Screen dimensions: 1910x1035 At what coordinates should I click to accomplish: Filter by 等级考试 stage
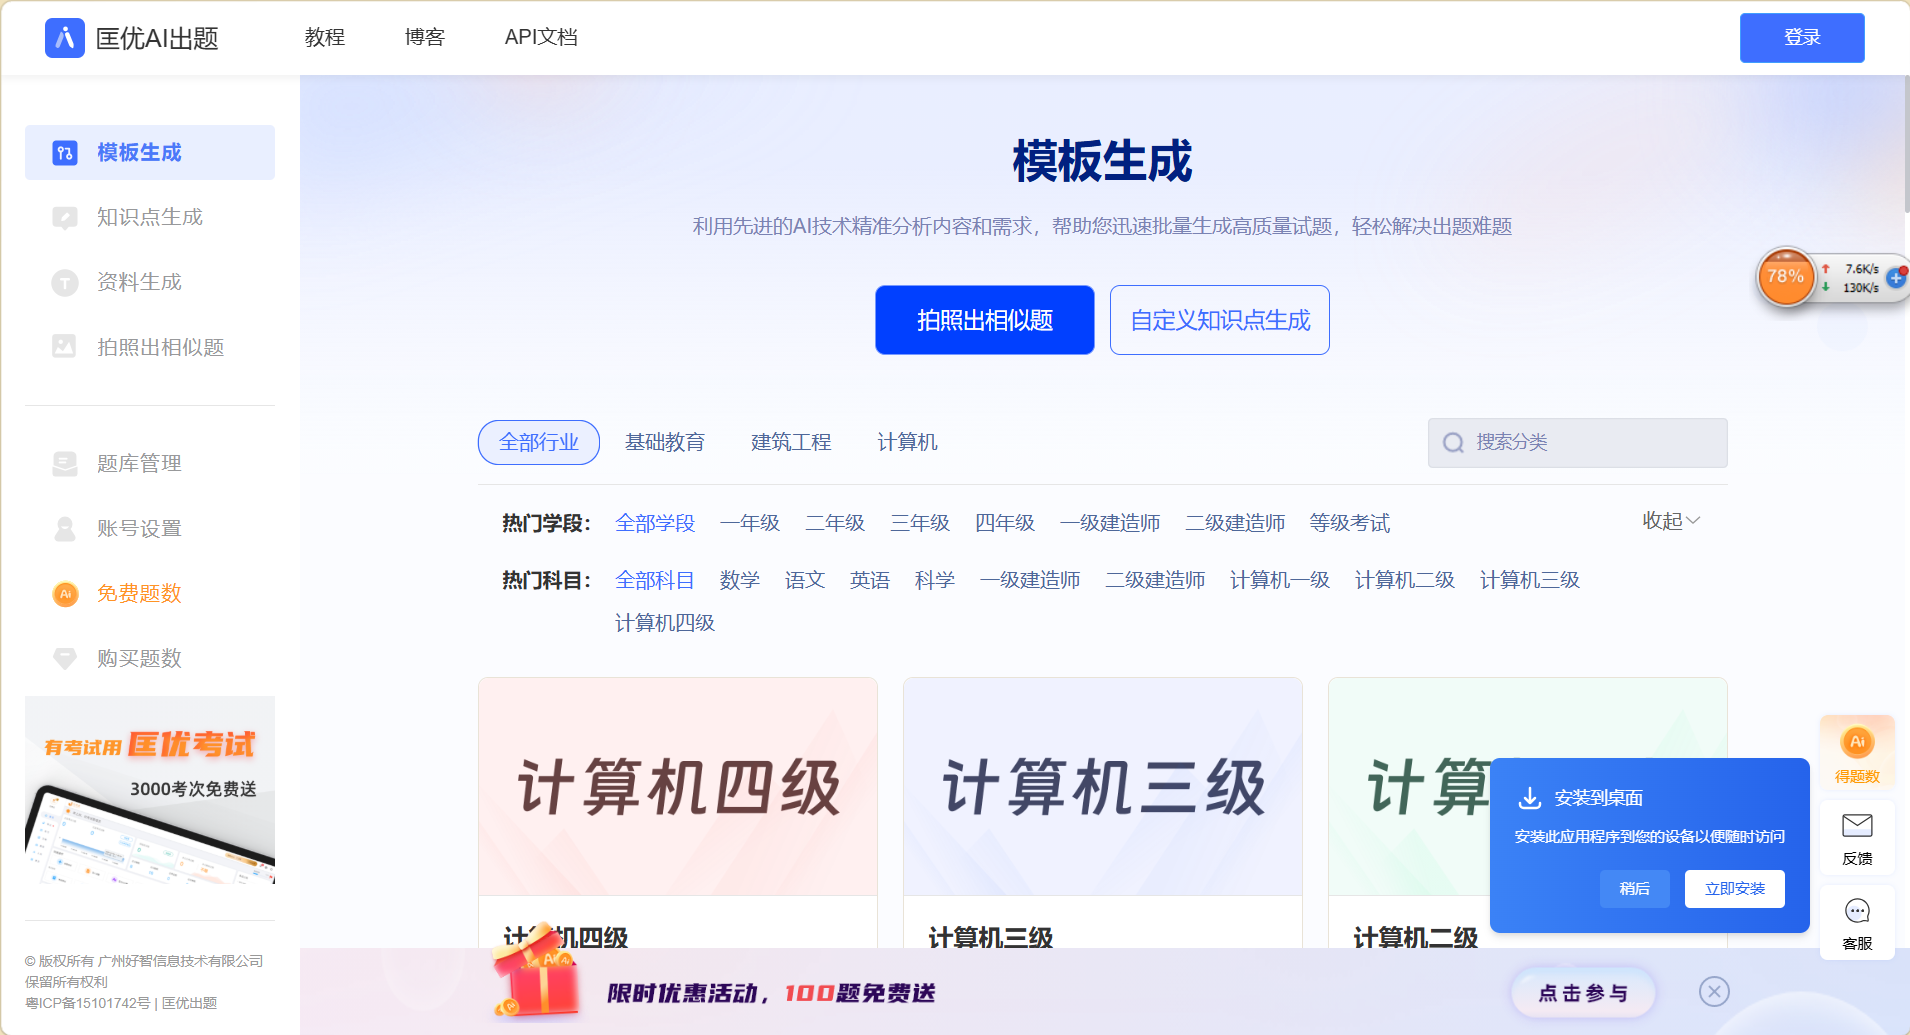(1350, 523)
